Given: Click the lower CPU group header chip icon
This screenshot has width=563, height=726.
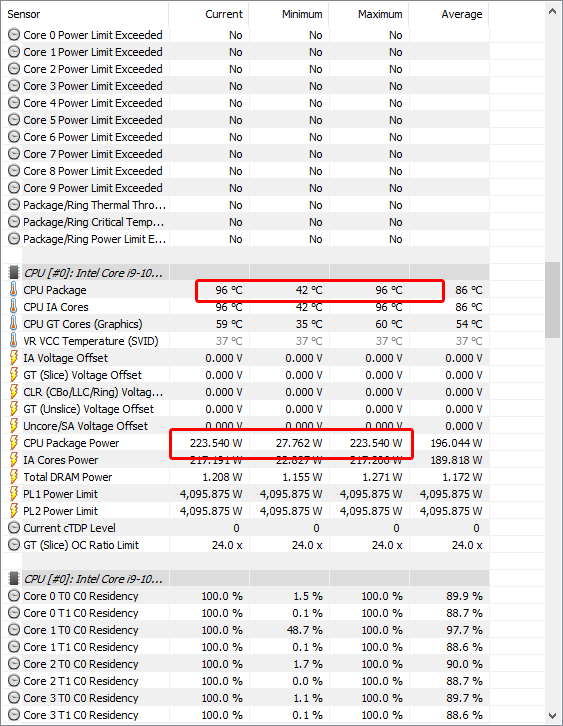Looking at the screenshot, I should tap(14, 579).
